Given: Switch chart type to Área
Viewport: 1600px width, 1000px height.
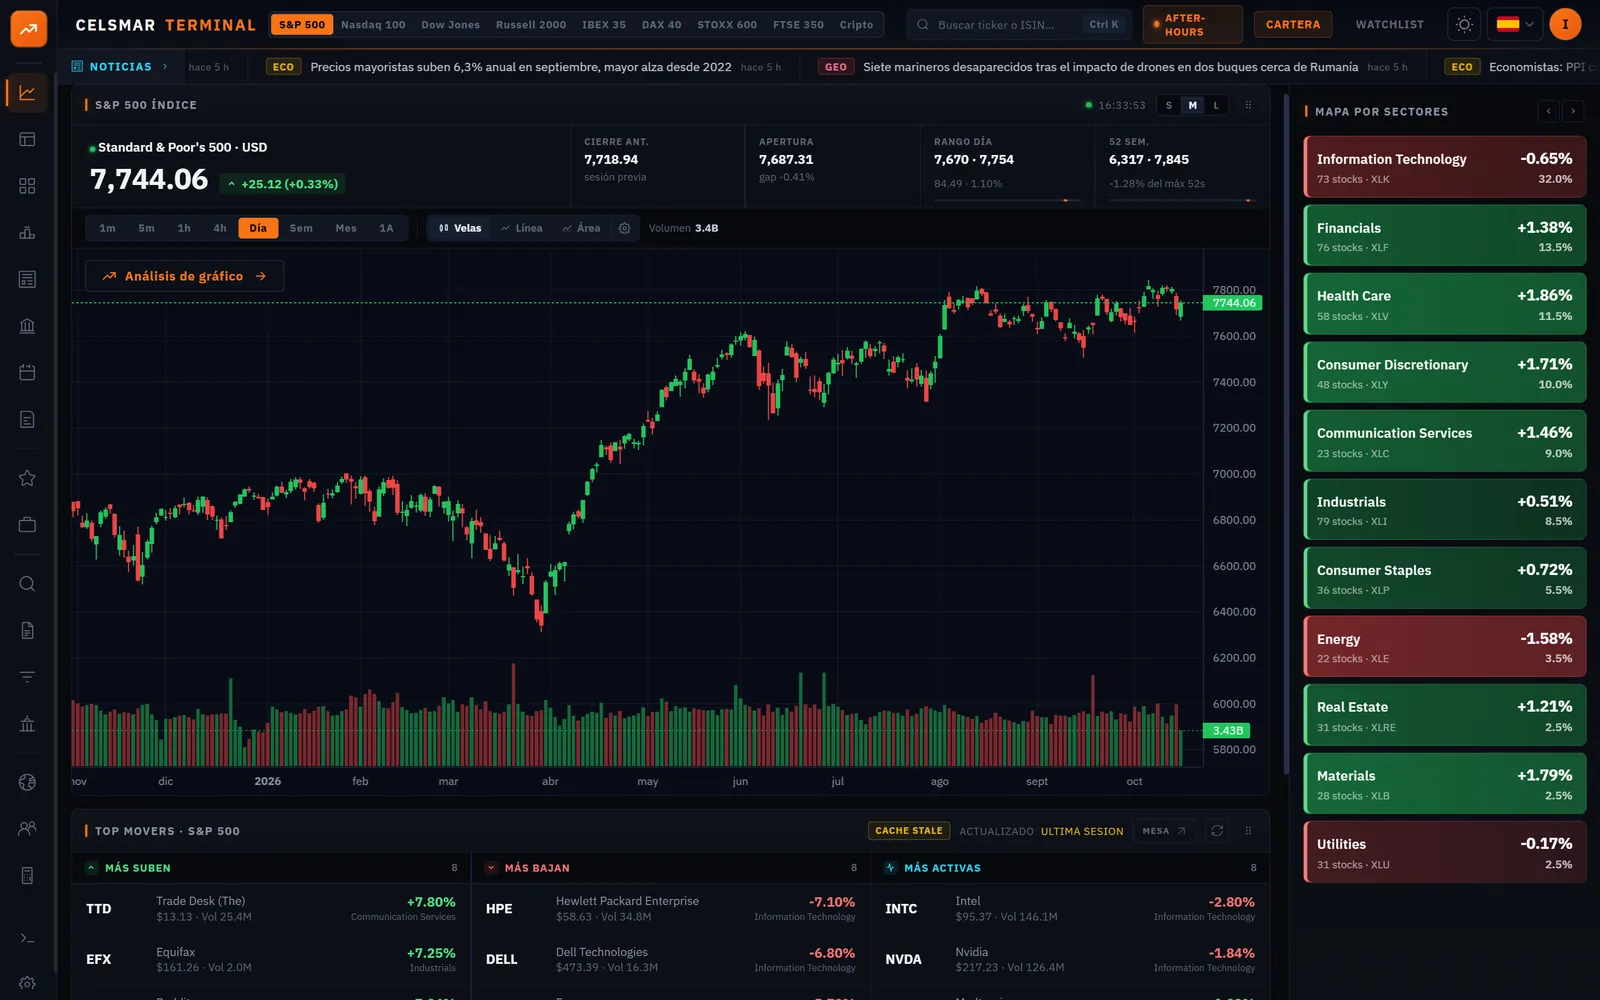Looking at the screenshot, I should [x=582, y=228].
